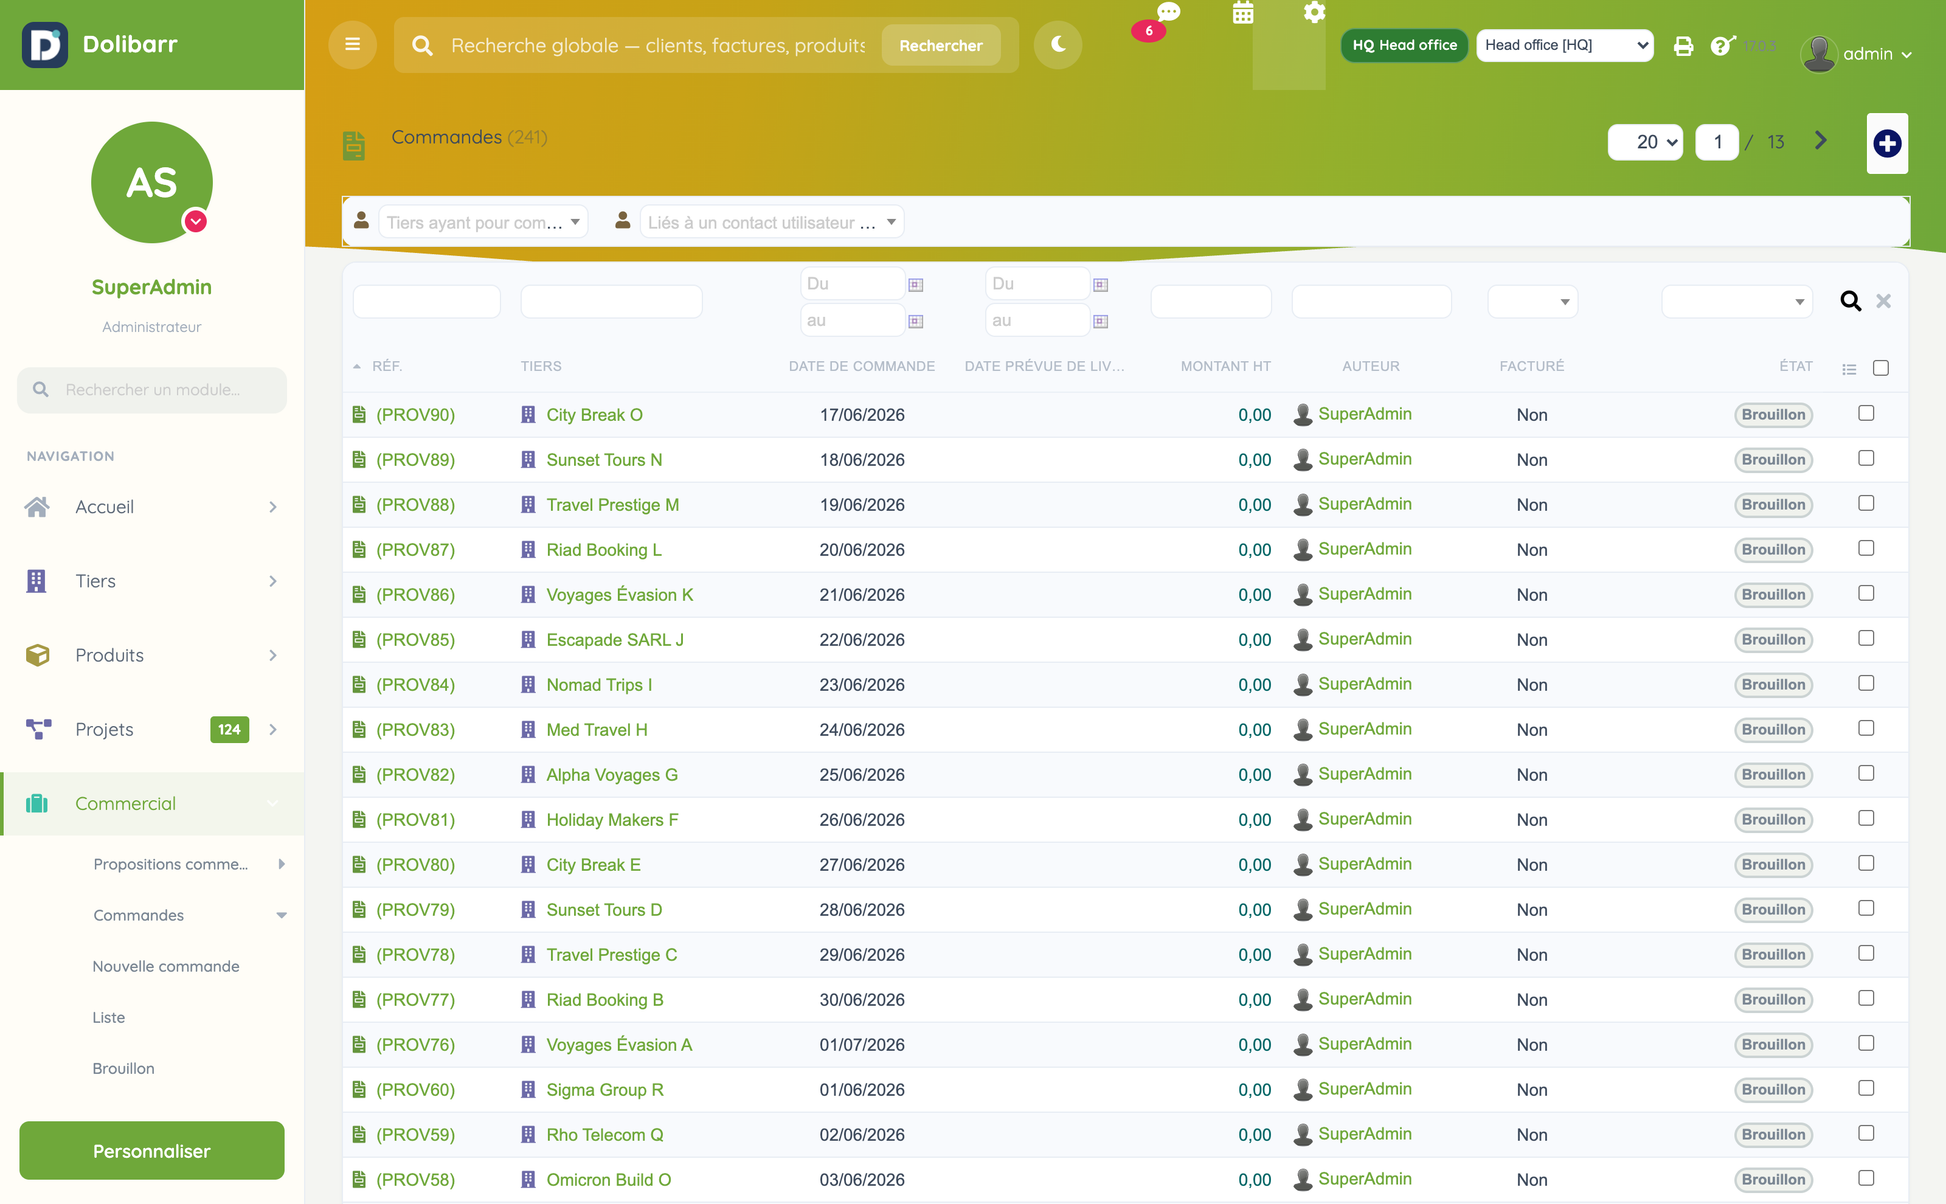The height and width of the screenshot is (1204, 1946).
Task: Open 'Liés à un contact utilisateur' dropdown
Action: tap(771, 222)
